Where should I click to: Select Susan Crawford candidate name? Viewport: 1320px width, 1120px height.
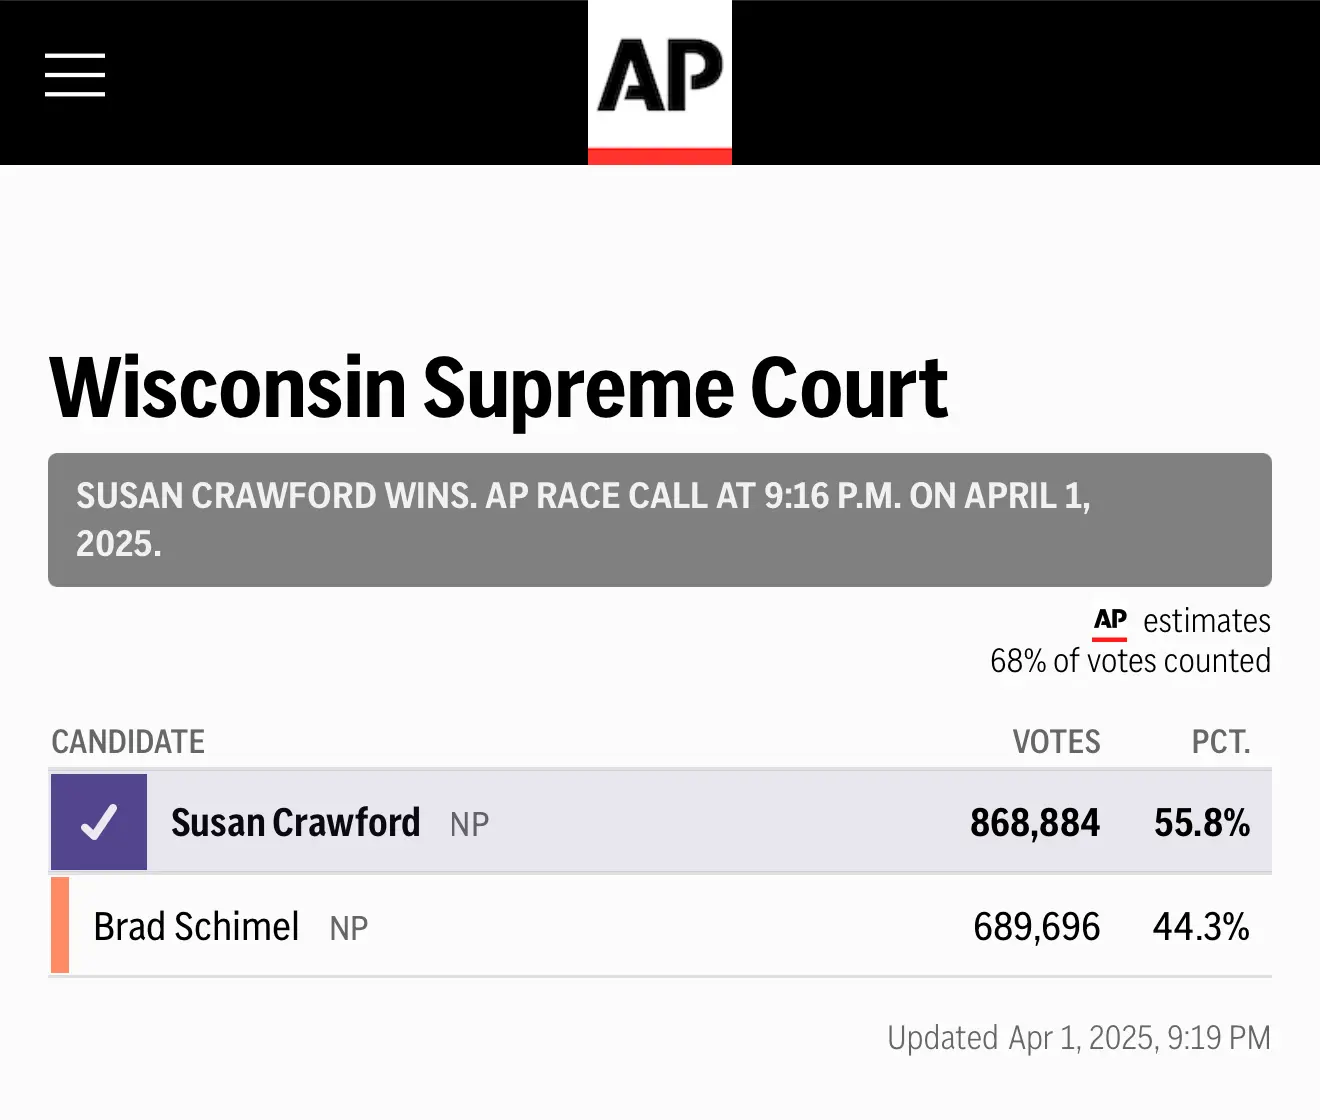coord(295,823)
